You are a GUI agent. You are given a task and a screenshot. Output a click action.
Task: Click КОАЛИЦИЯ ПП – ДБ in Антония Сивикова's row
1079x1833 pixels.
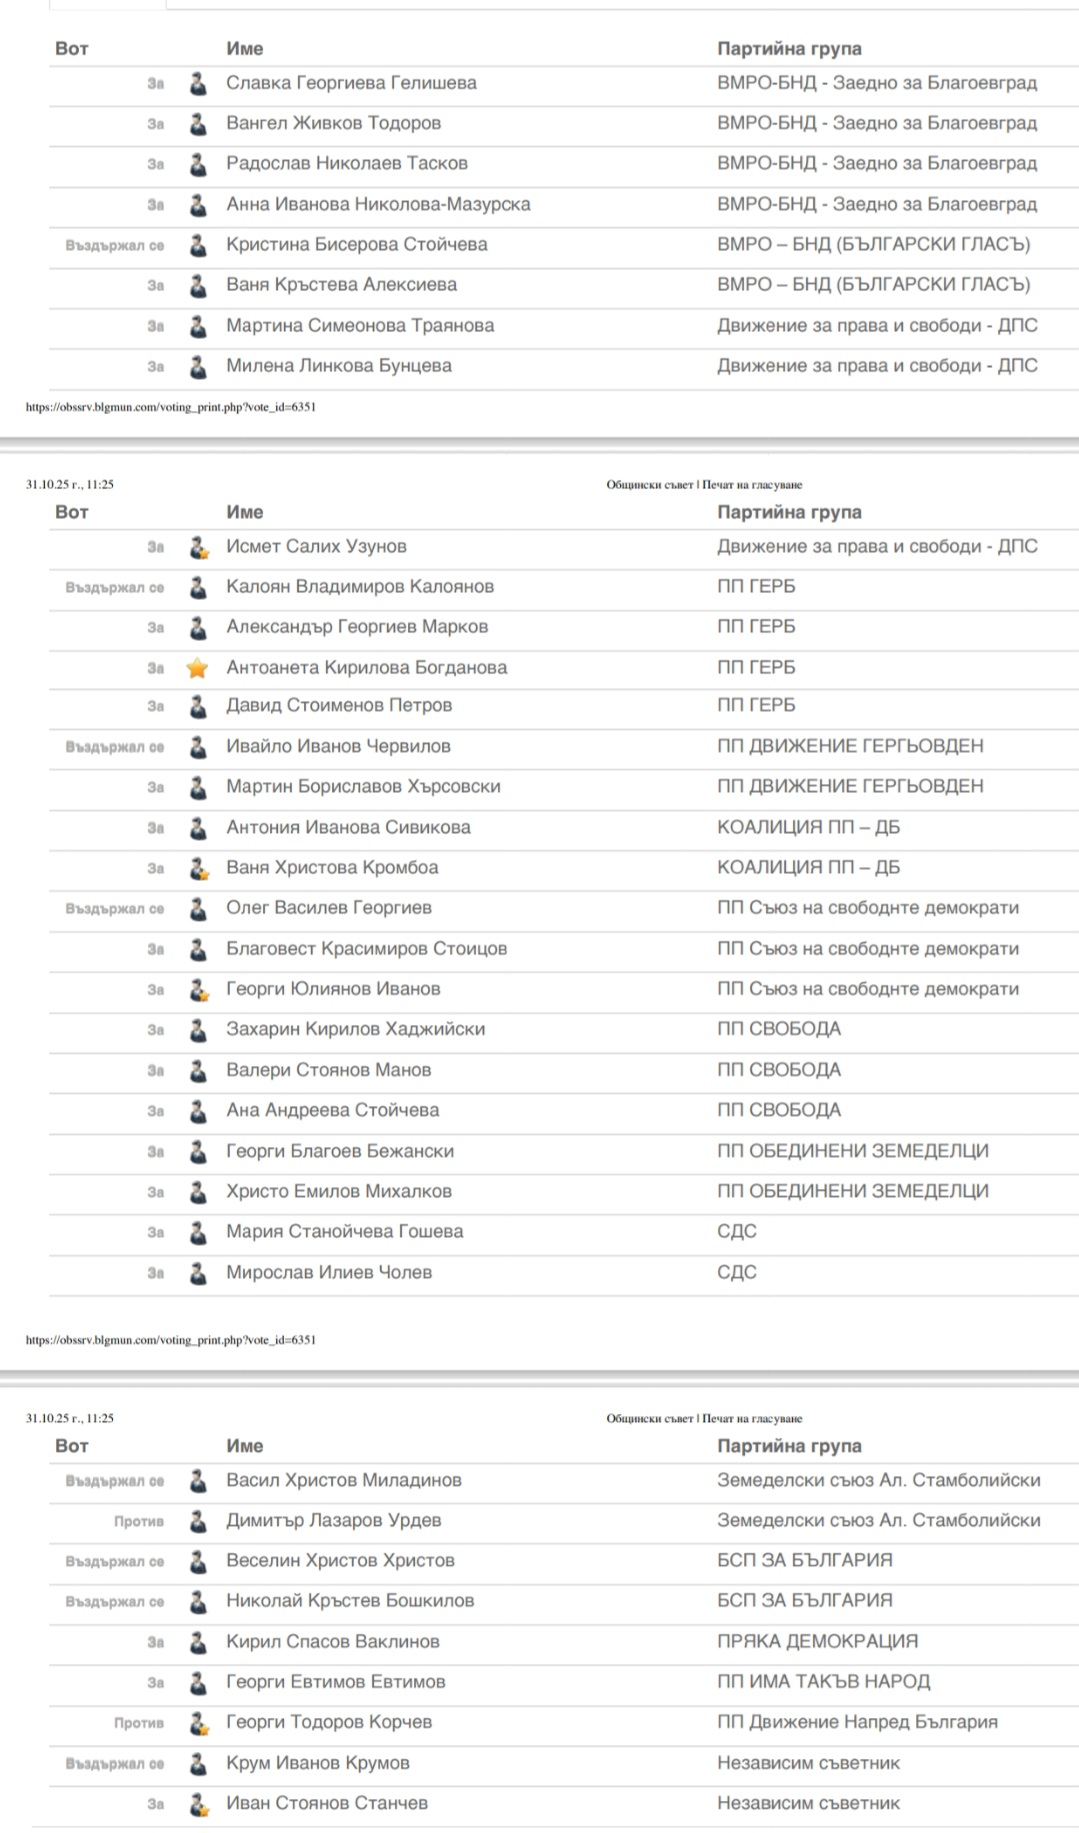(808, 827)
